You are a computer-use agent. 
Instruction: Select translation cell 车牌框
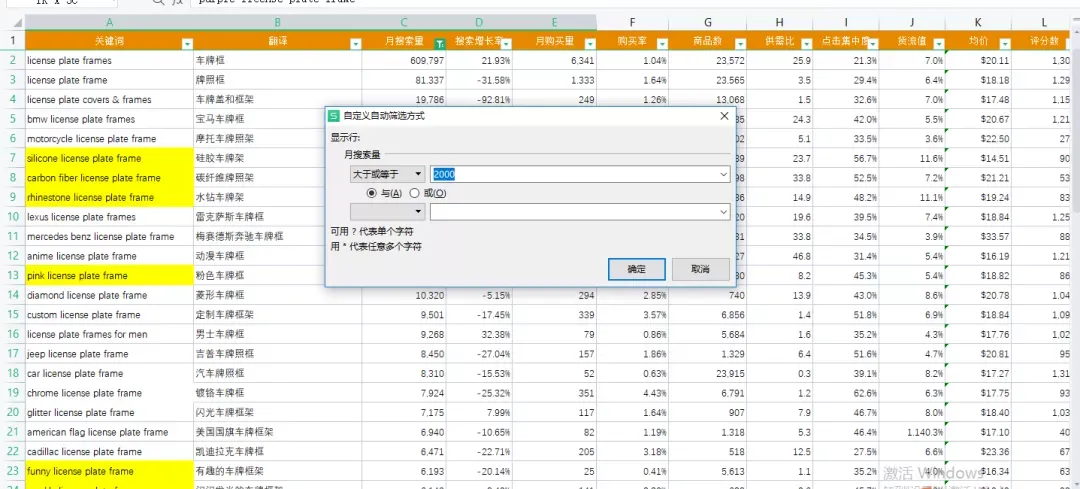coord(278,61)
